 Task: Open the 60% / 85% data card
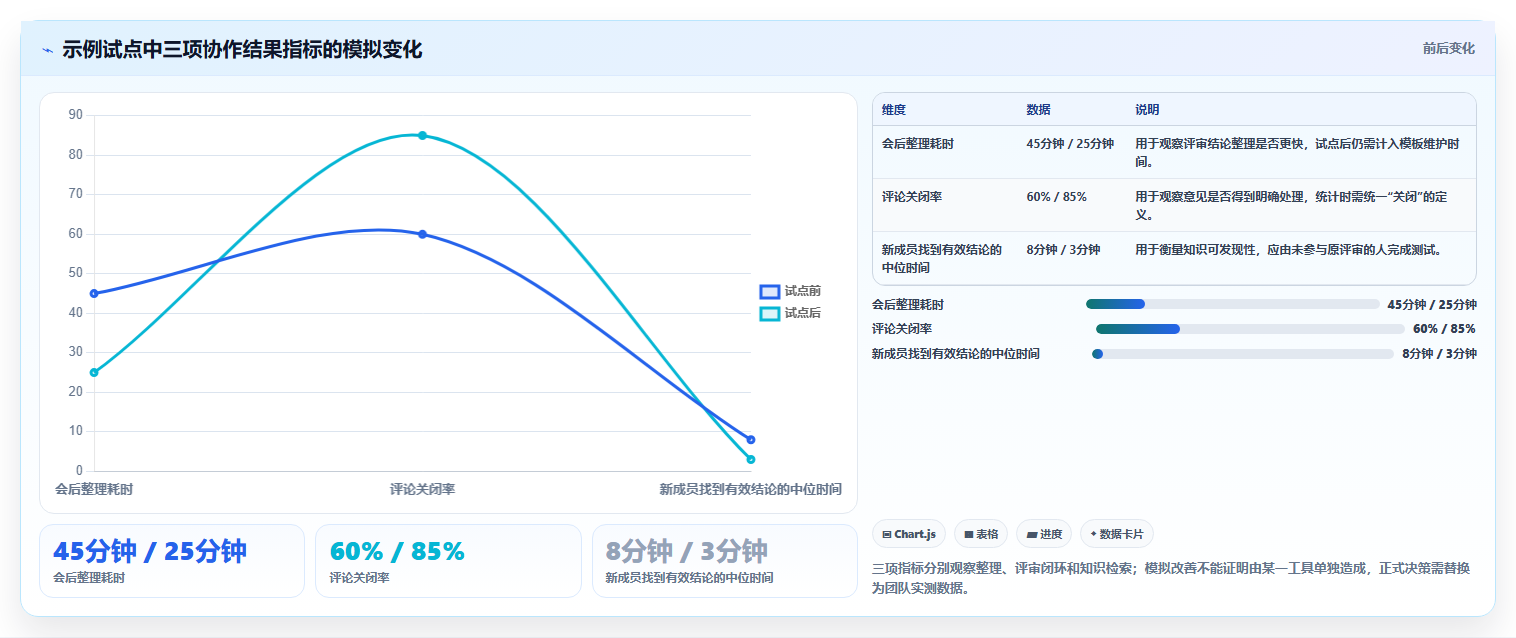[x=448, y=561]
